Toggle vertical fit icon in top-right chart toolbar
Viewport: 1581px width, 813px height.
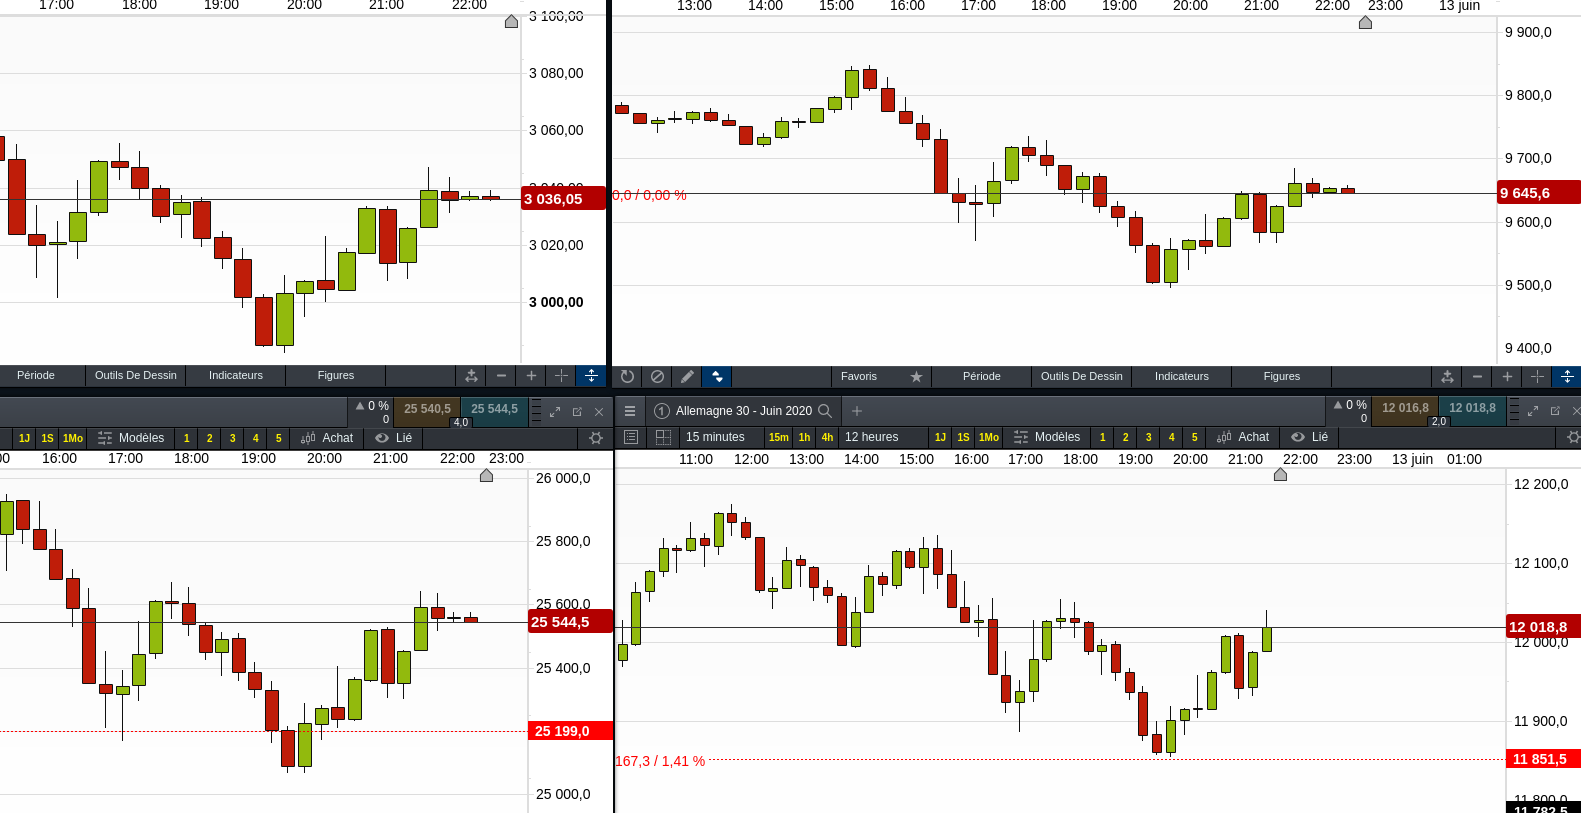(x=1567, y=377)
